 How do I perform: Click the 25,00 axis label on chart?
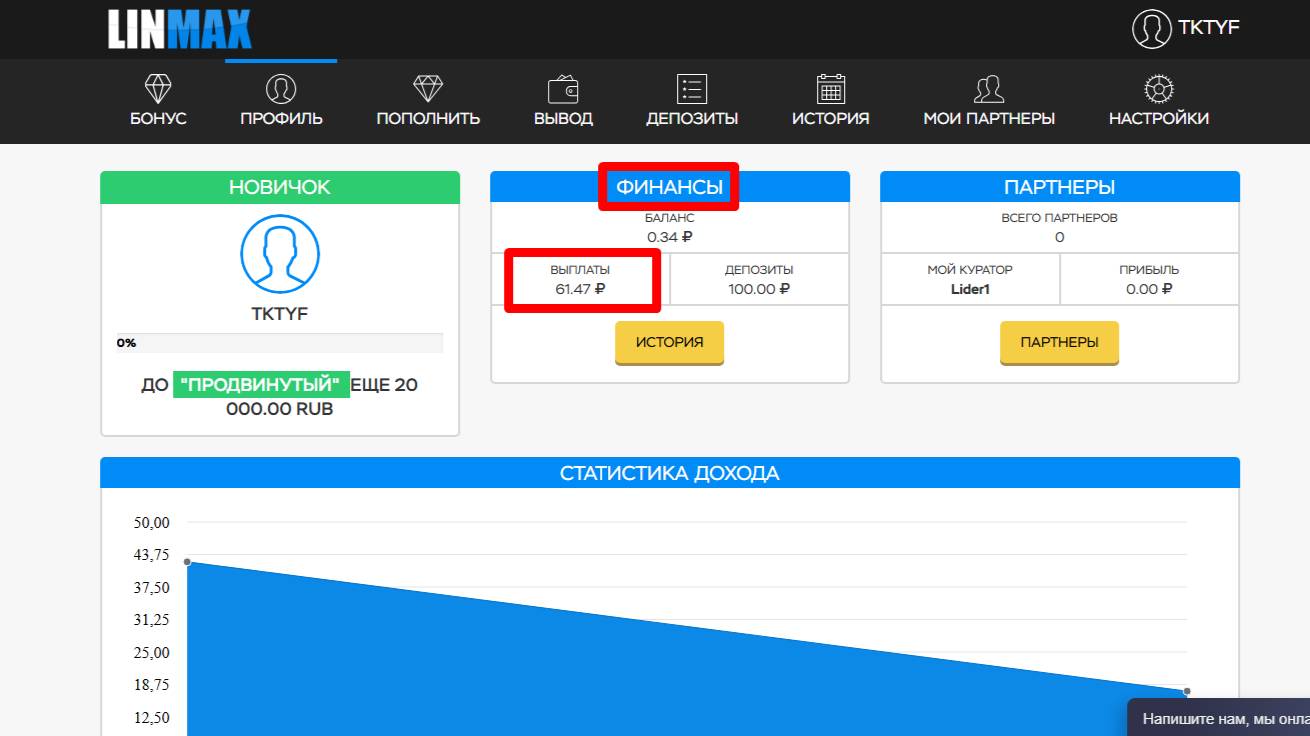(x=152, y=653)
